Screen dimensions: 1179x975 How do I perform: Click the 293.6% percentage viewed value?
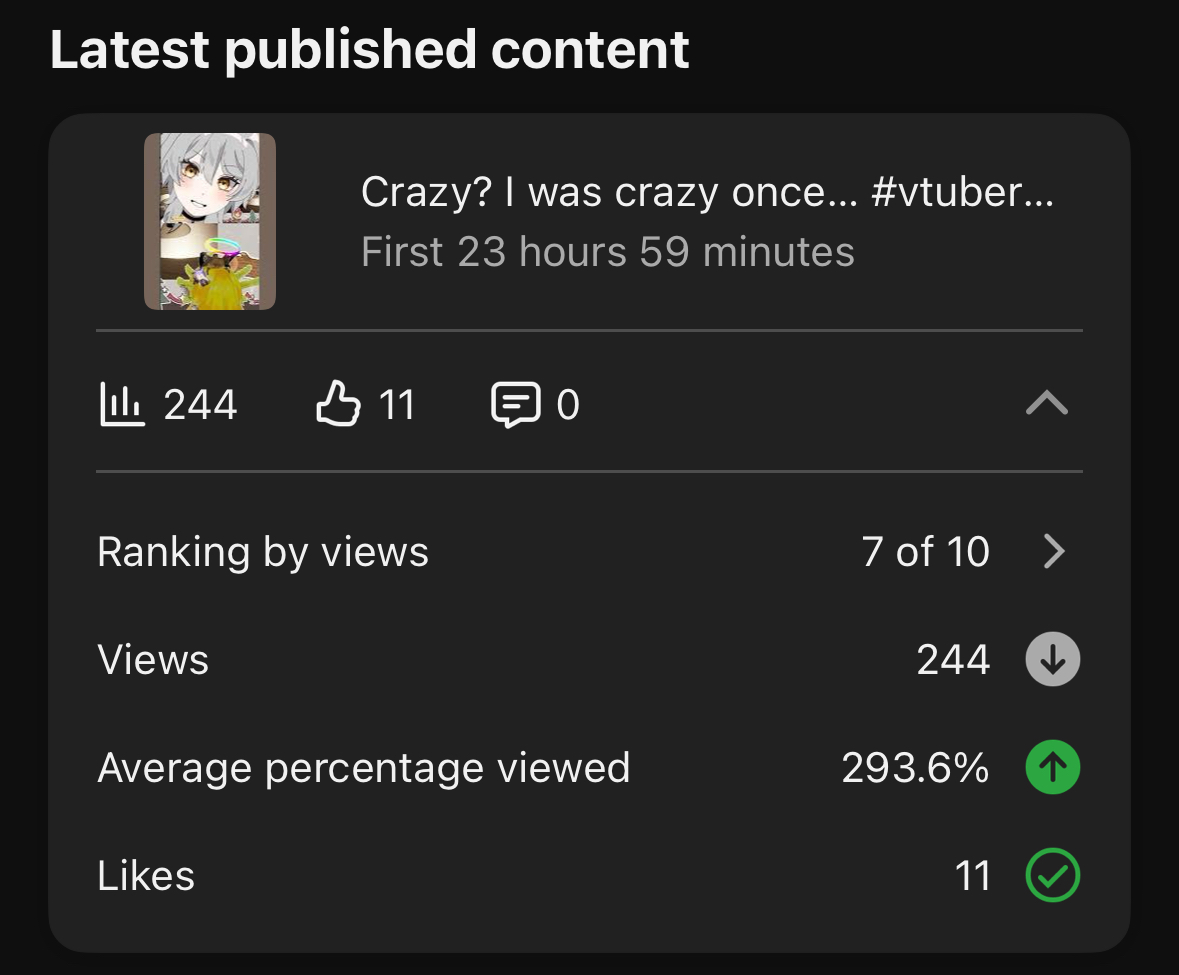coord(915,768)
